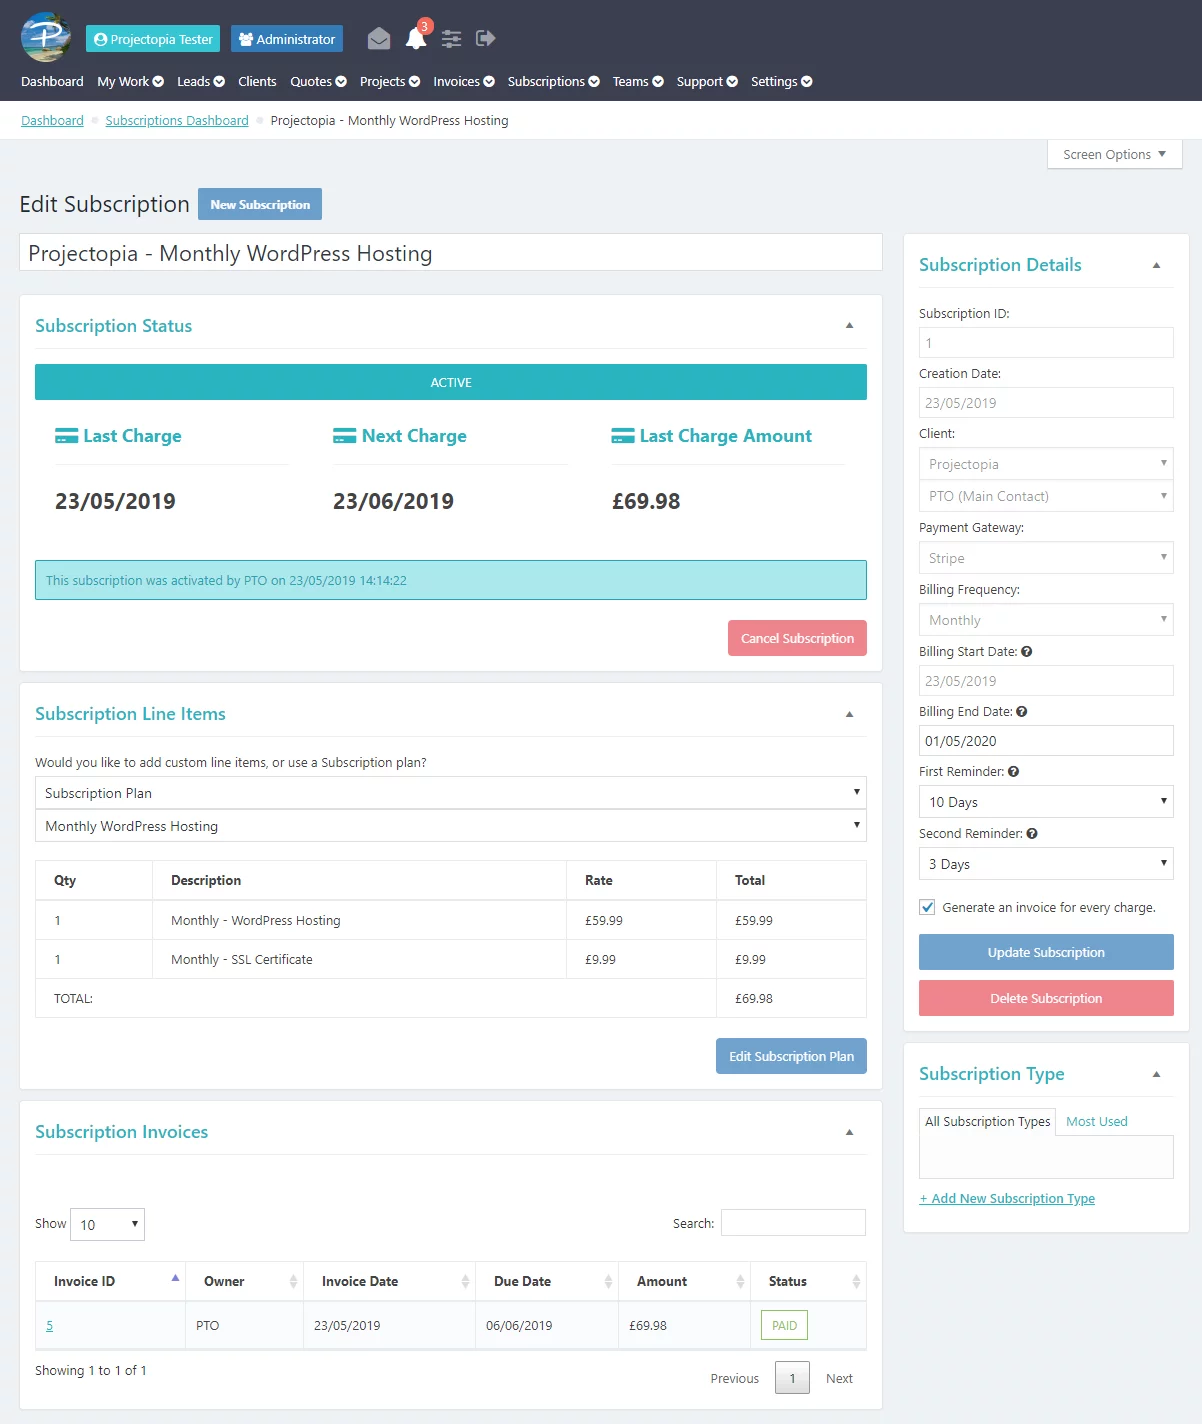Open the Quotes menu
The height and width of the screenshot is (1424, 1202).
pyautogui.click(x=318, y=82)
